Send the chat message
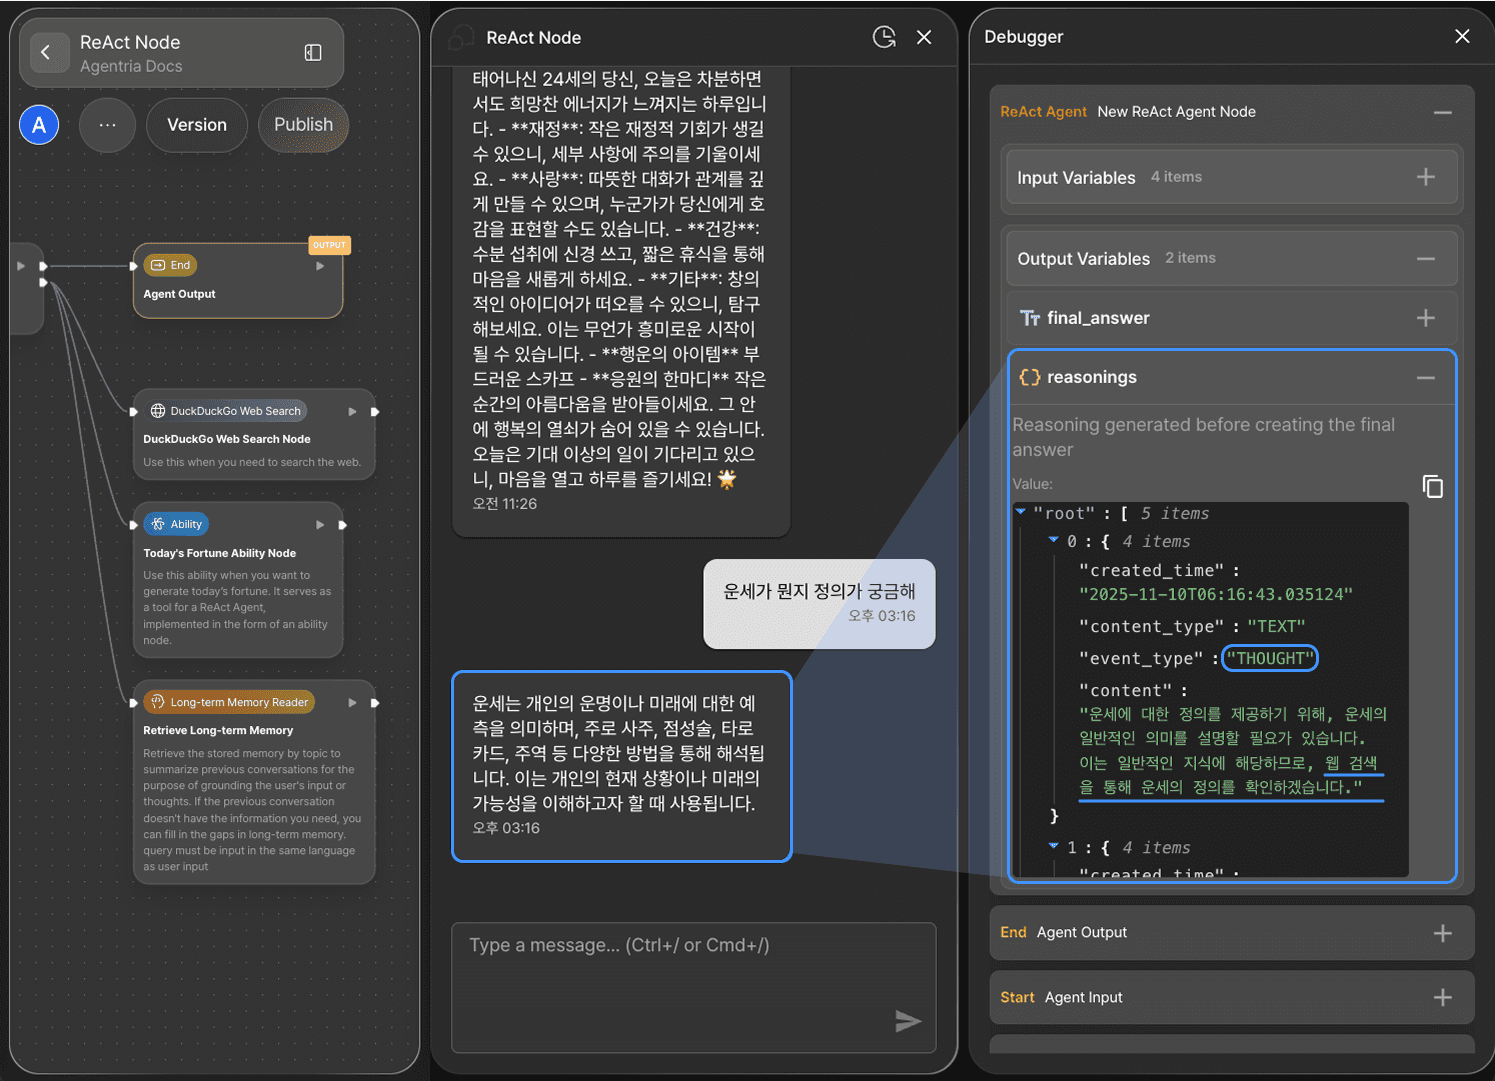 click(907, 1020)
